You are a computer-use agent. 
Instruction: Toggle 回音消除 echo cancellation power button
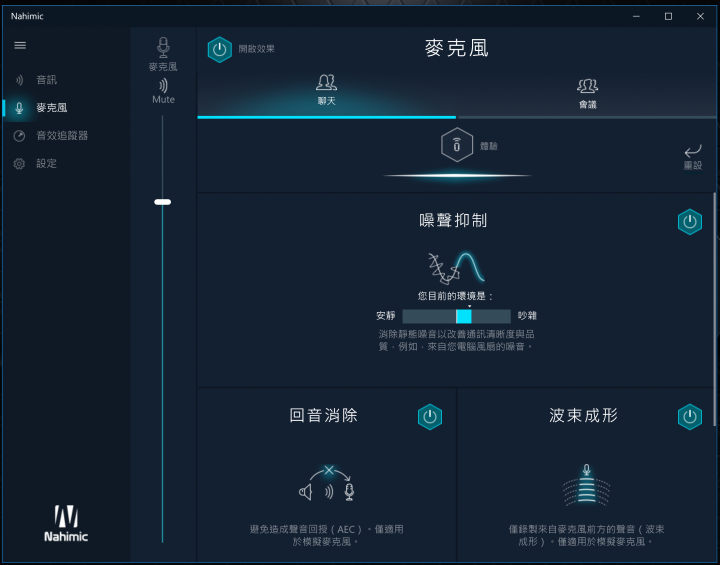(x=430, y=417)
